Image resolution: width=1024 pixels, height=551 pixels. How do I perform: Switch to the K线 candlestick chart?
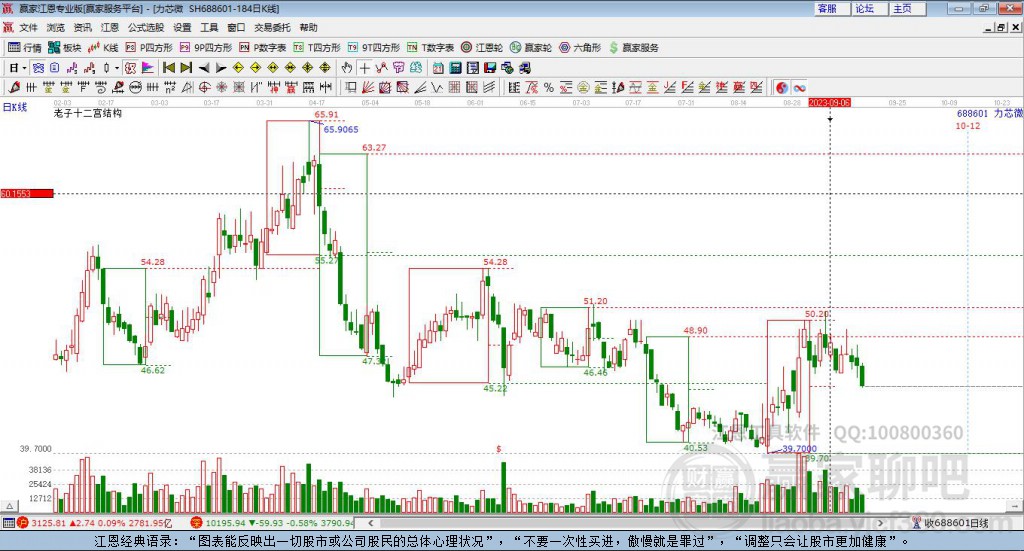(x=103, y=48)
